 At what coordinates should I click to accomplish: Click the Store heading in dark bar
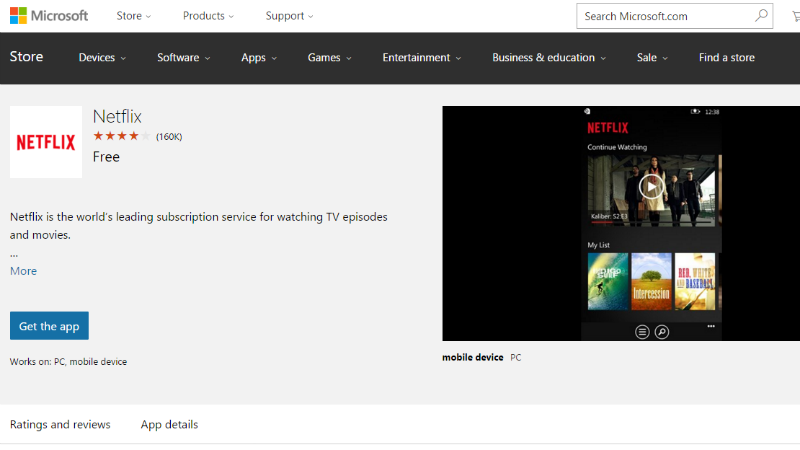point(27,57)
